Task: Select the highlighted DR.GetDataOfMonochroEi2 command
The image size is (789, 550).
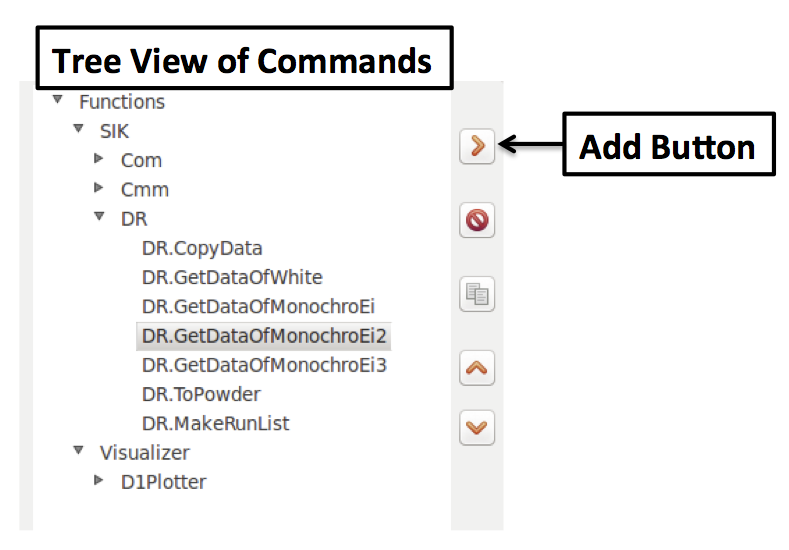Action: coord(263,336)
